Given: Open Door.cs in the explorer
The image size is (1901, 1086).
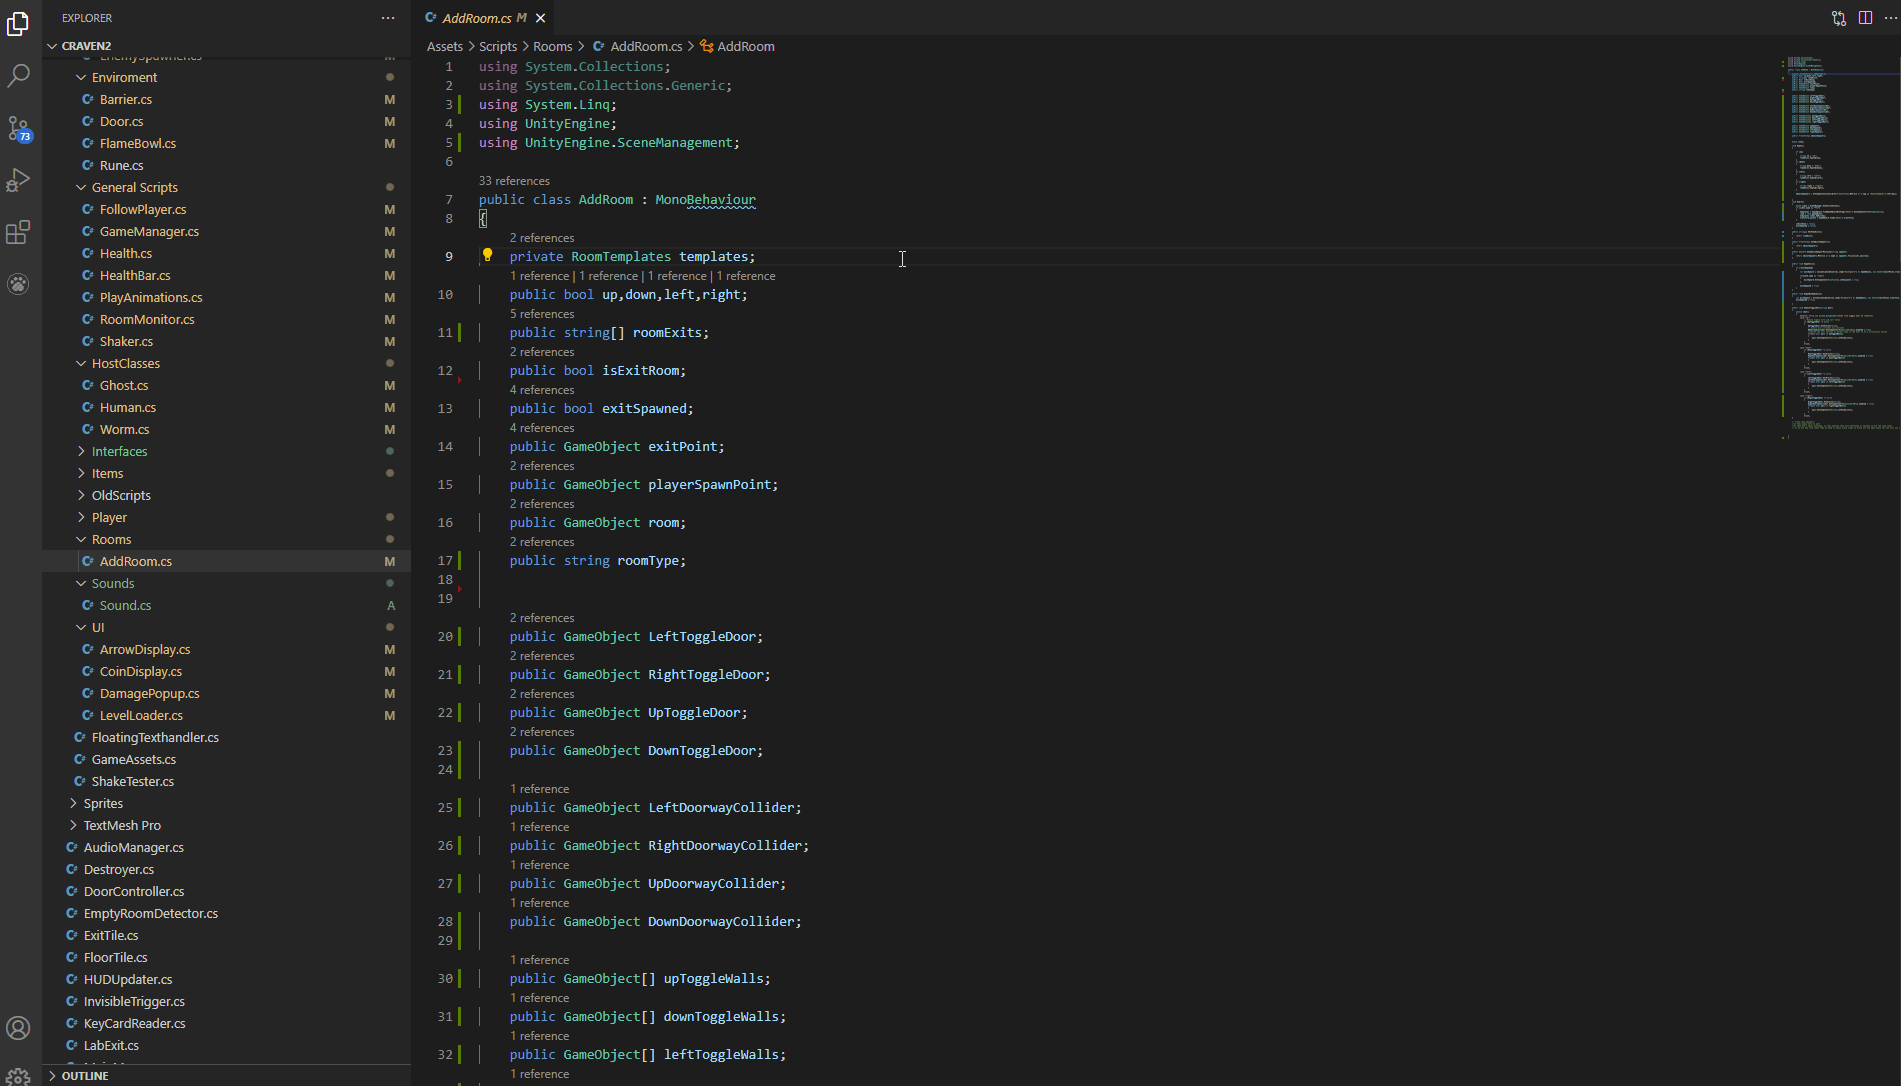Looking at the screenshot, I should (x=226, y=121).
